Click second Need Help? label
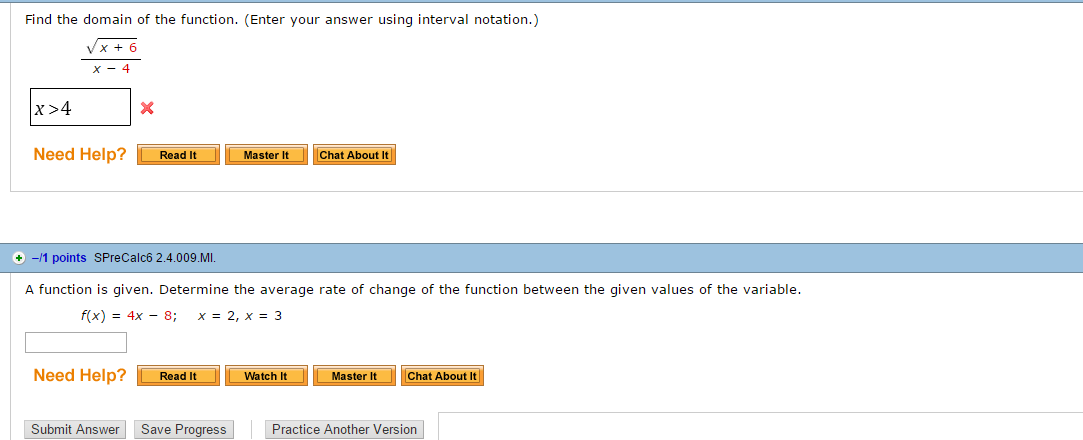 coord(80,375)
